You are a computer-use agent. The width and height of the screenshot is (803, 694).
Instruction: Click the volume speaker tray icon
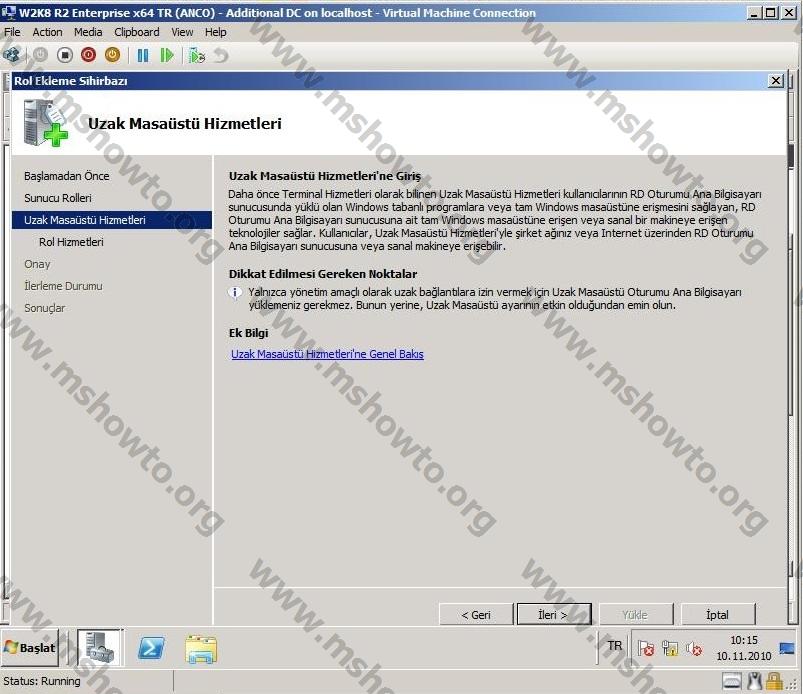tap(694, 648)
